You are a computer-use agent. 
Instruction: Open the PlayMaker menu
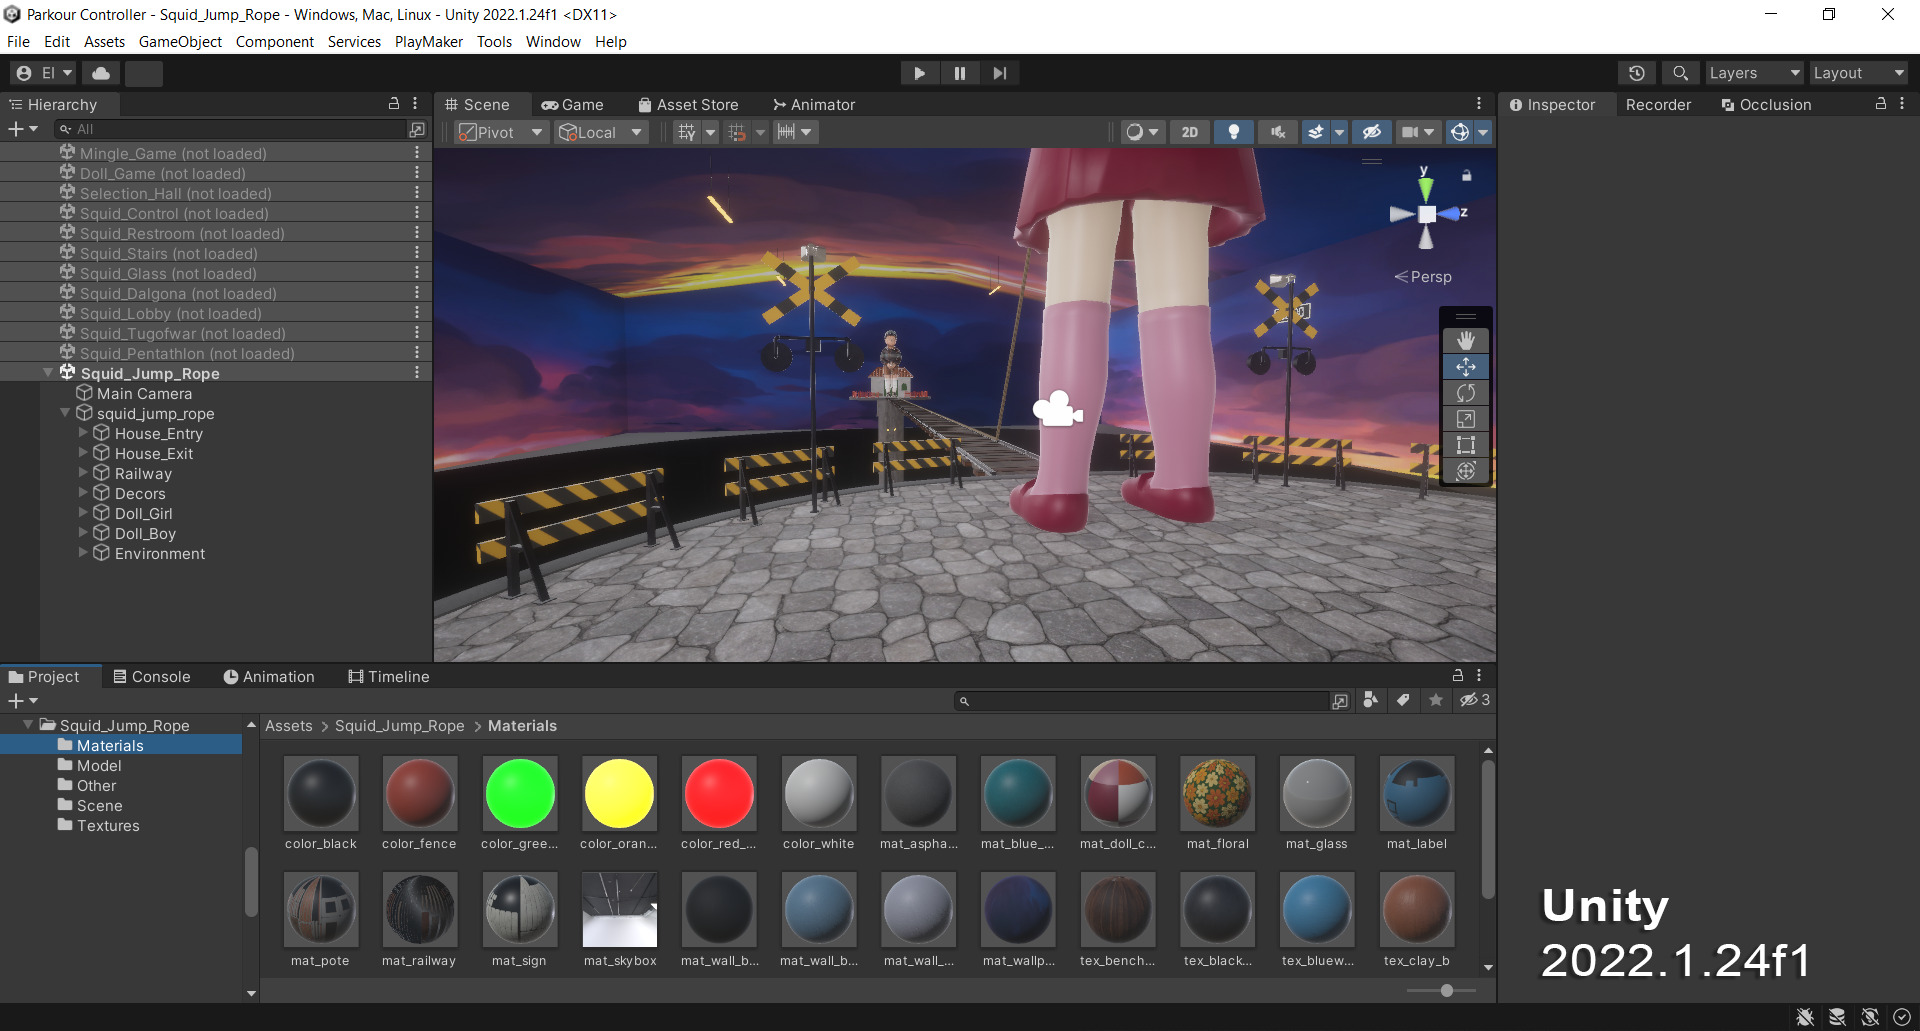click(428, 42)
